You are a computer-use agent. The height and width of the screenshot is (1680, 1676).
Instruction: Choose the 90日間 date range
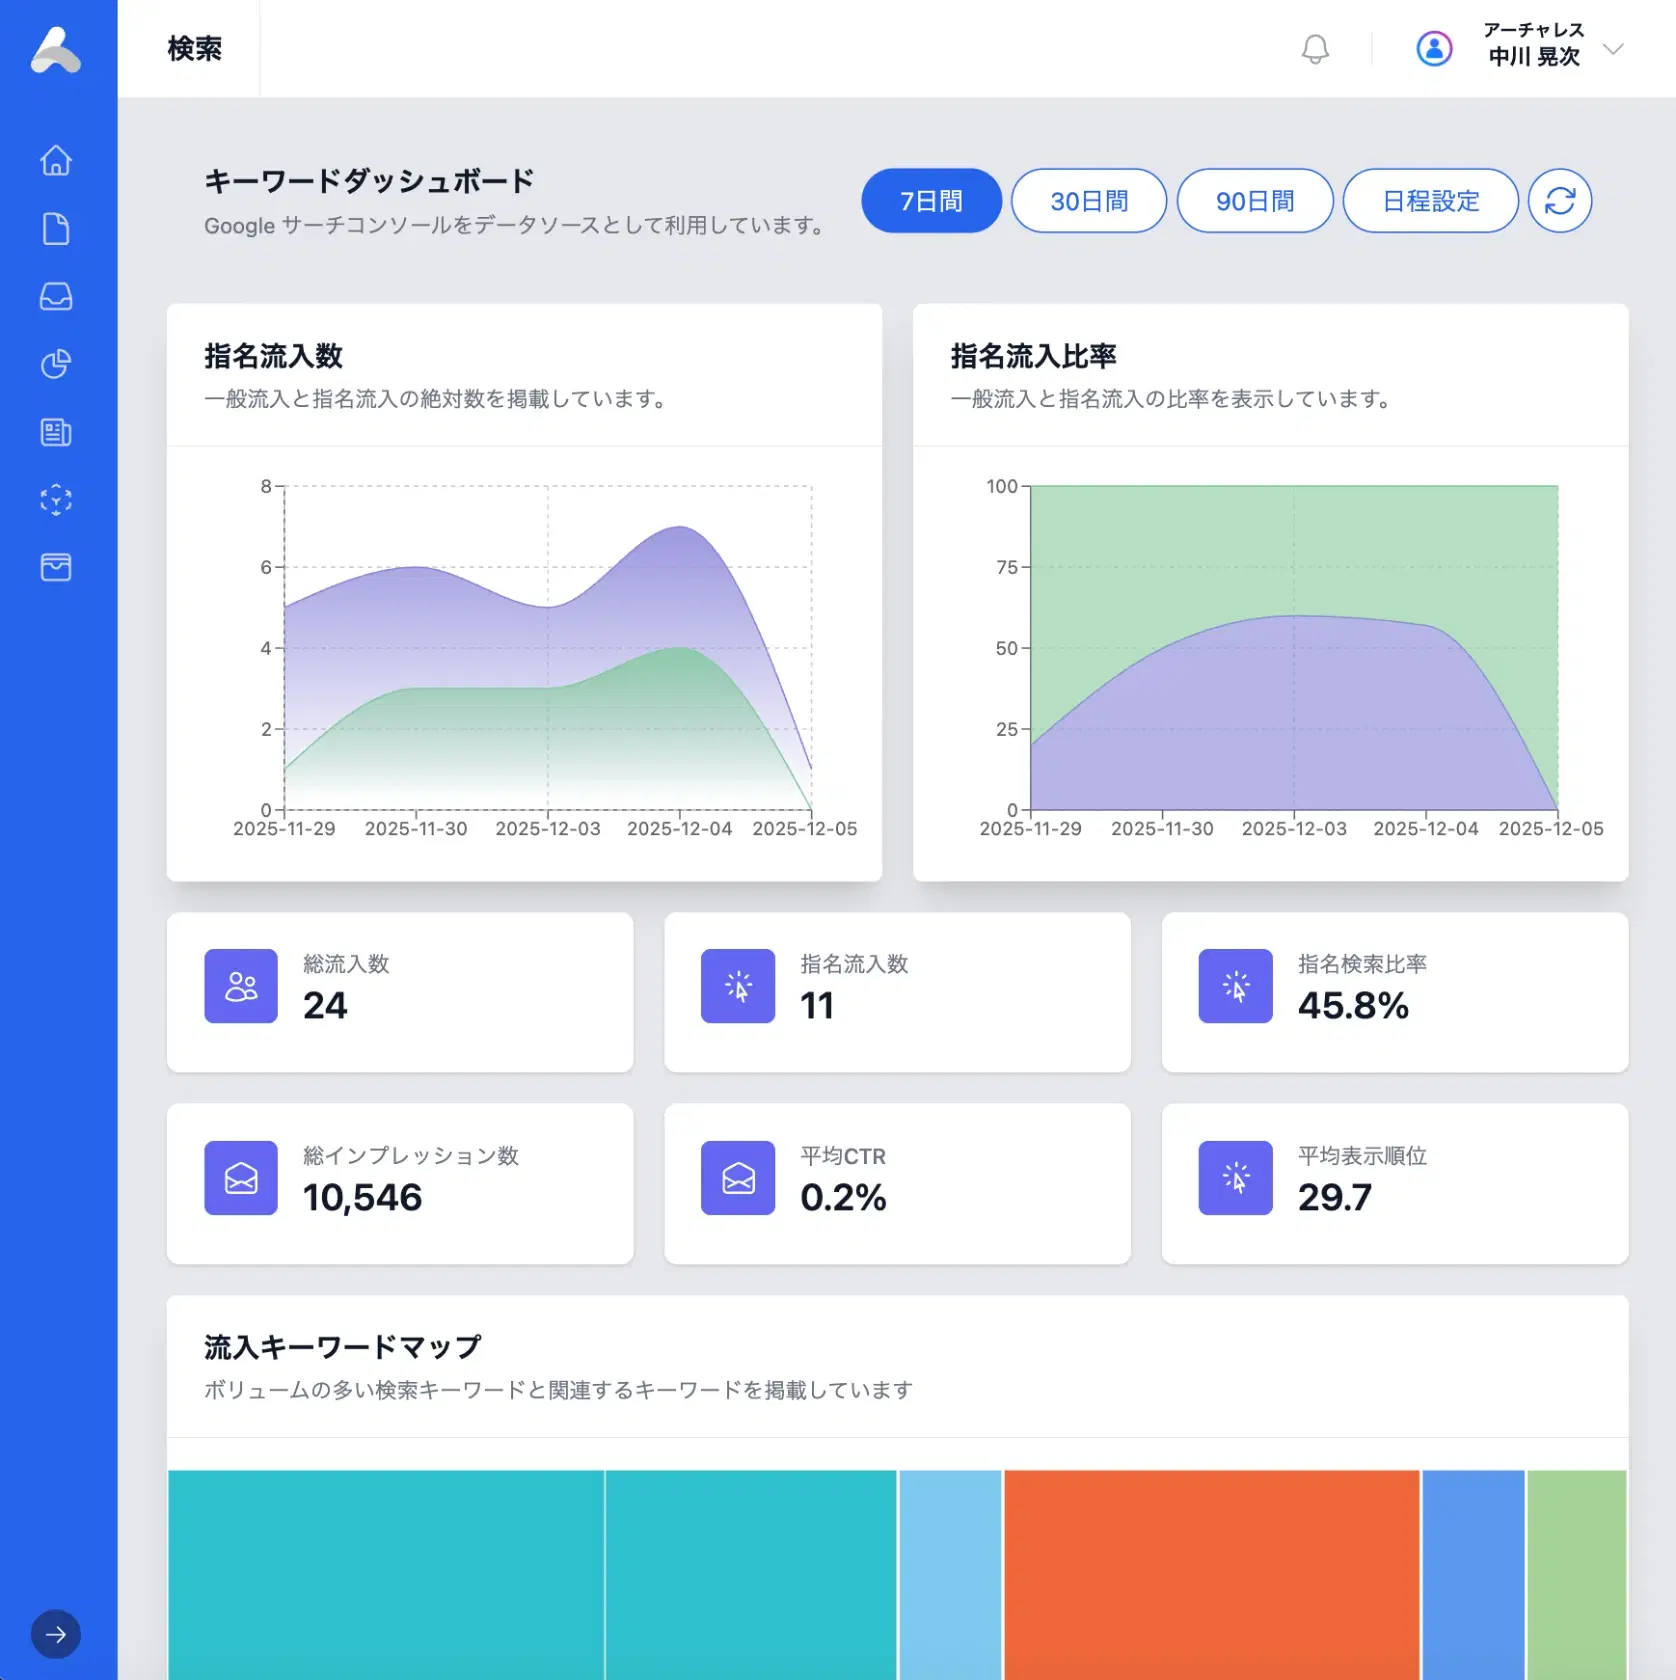click(1254, 201)
